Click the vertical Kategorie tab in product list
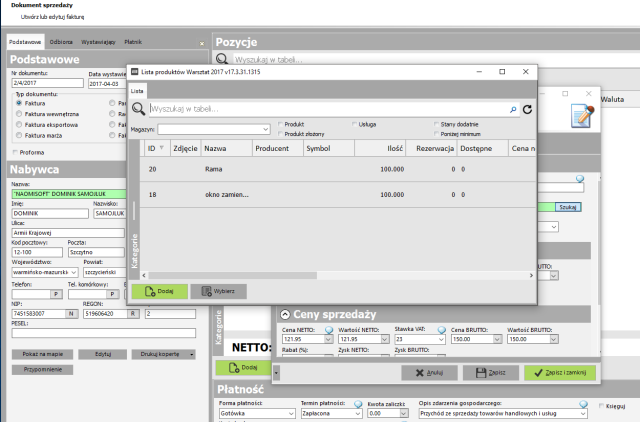 134,250
